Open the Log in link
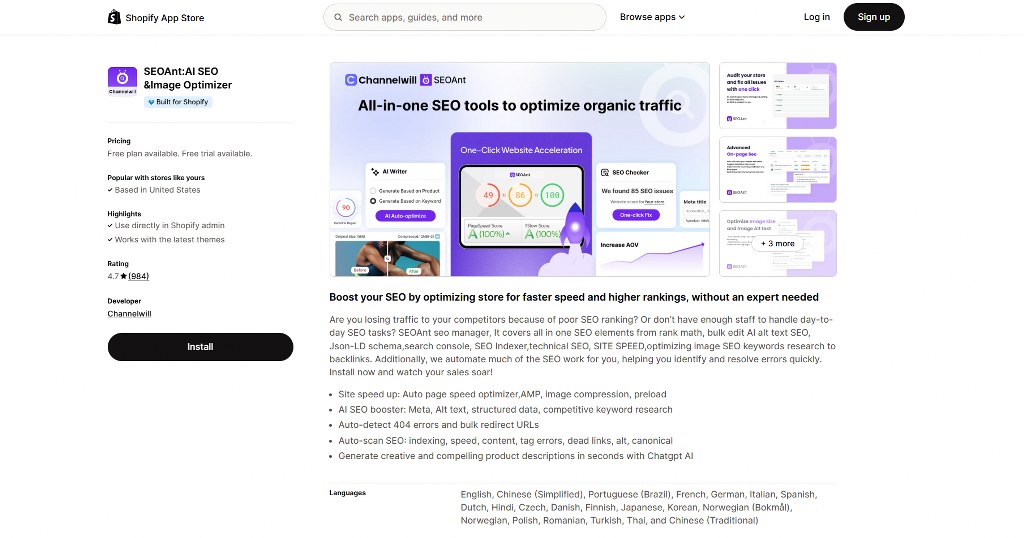This screenshot has height=538, width=1024. pos(816,17)
